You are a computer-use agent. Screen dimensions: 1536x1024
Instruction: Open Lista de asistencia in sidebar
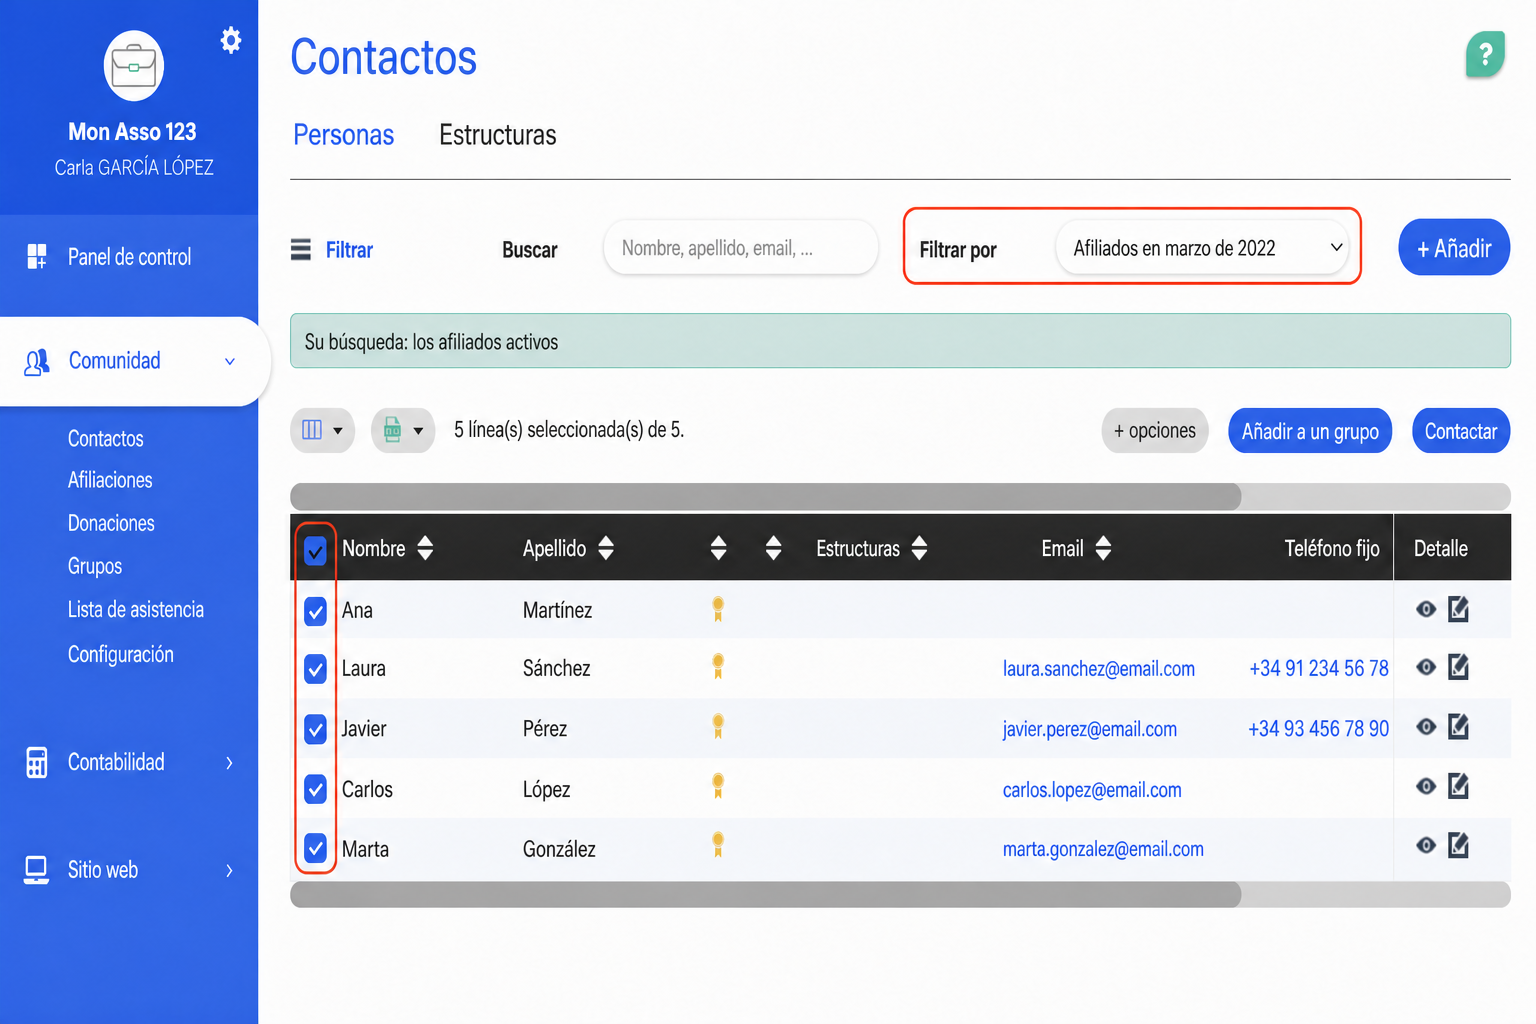(136, 610)
